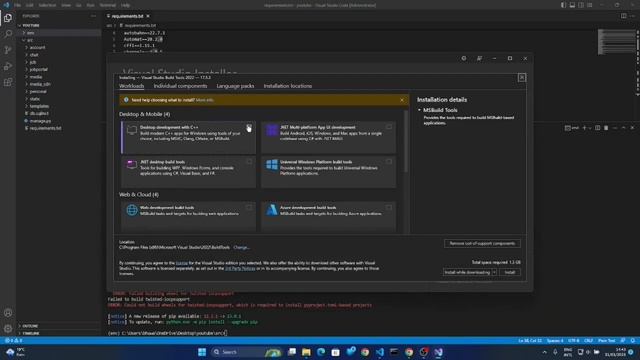This screenshot has height=360, width=640.
Task: Dismiss the yellow help banner
Action: [x=402, y=100]
